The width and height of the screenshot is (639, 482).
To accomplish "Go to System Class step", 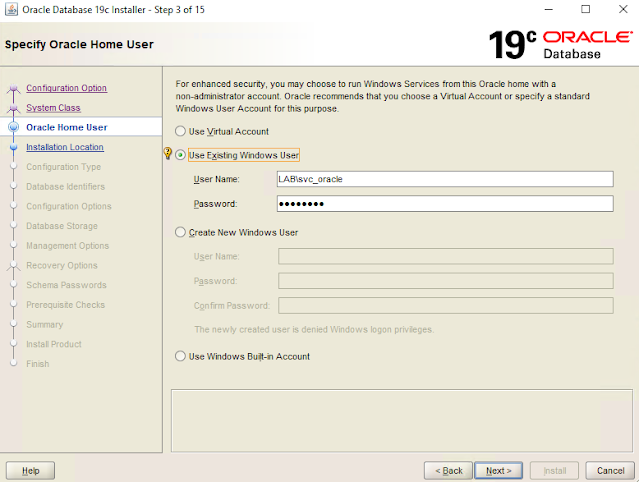I will coord(53,108).
